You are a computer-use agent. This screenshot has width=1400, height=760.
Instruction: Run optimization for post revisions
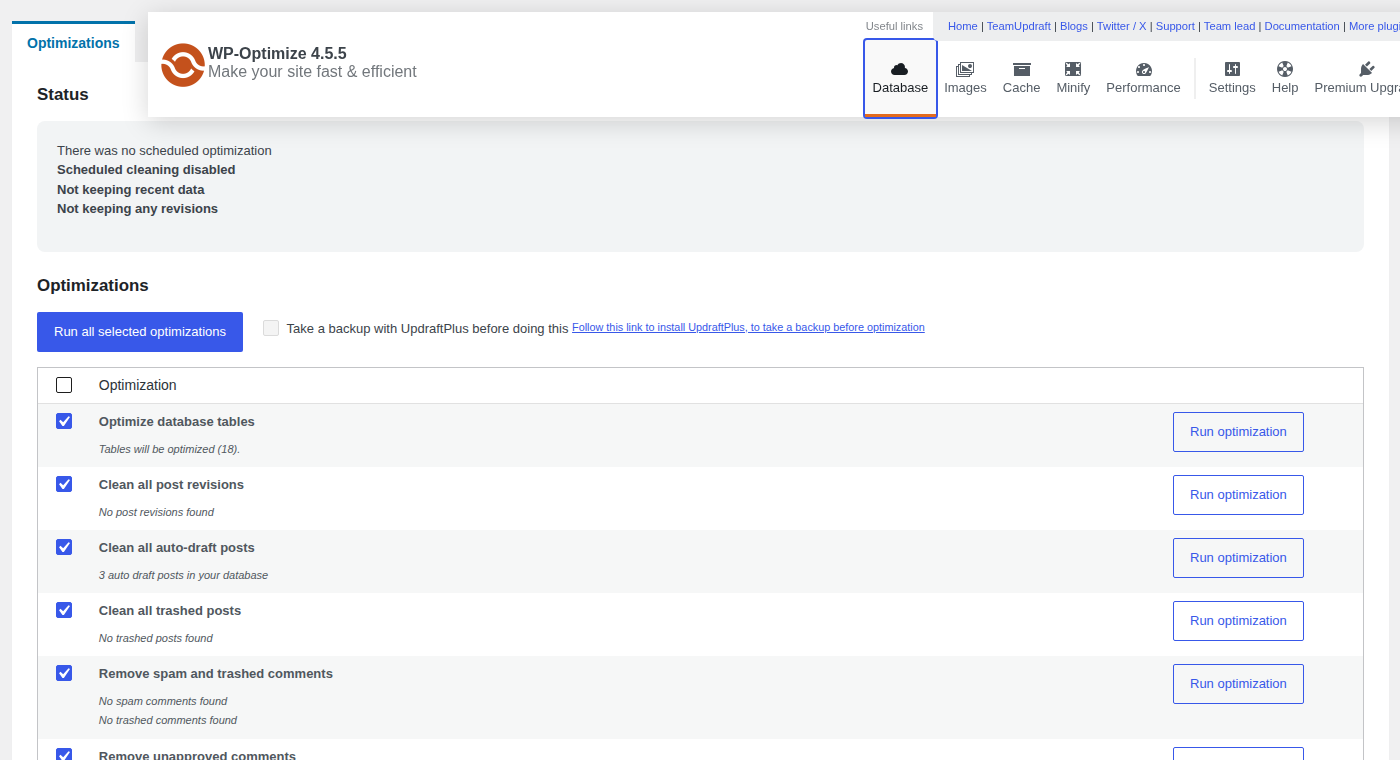click(1238, 495)
